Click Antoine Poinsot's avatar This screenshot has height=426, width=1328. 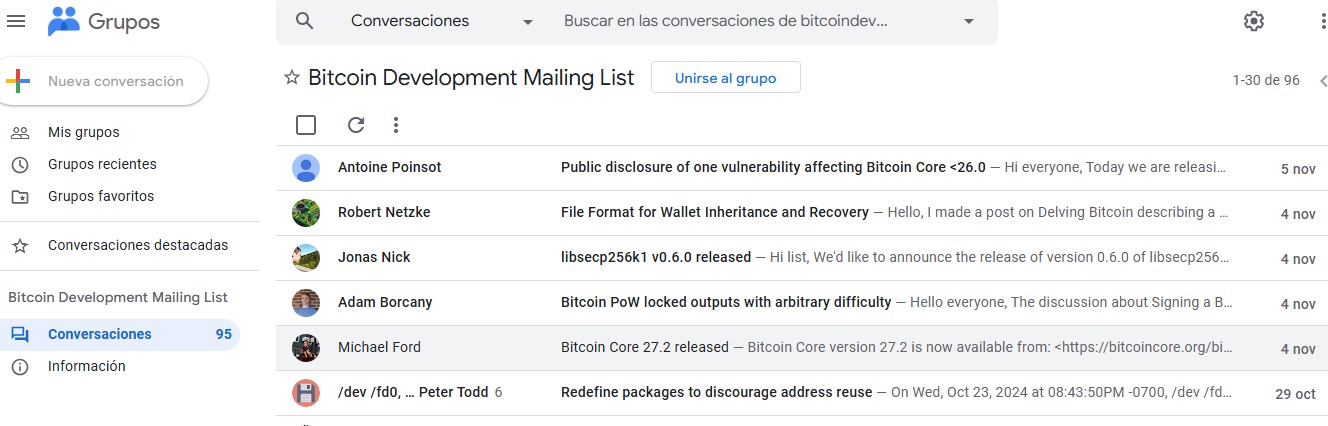tap(306, 168)
